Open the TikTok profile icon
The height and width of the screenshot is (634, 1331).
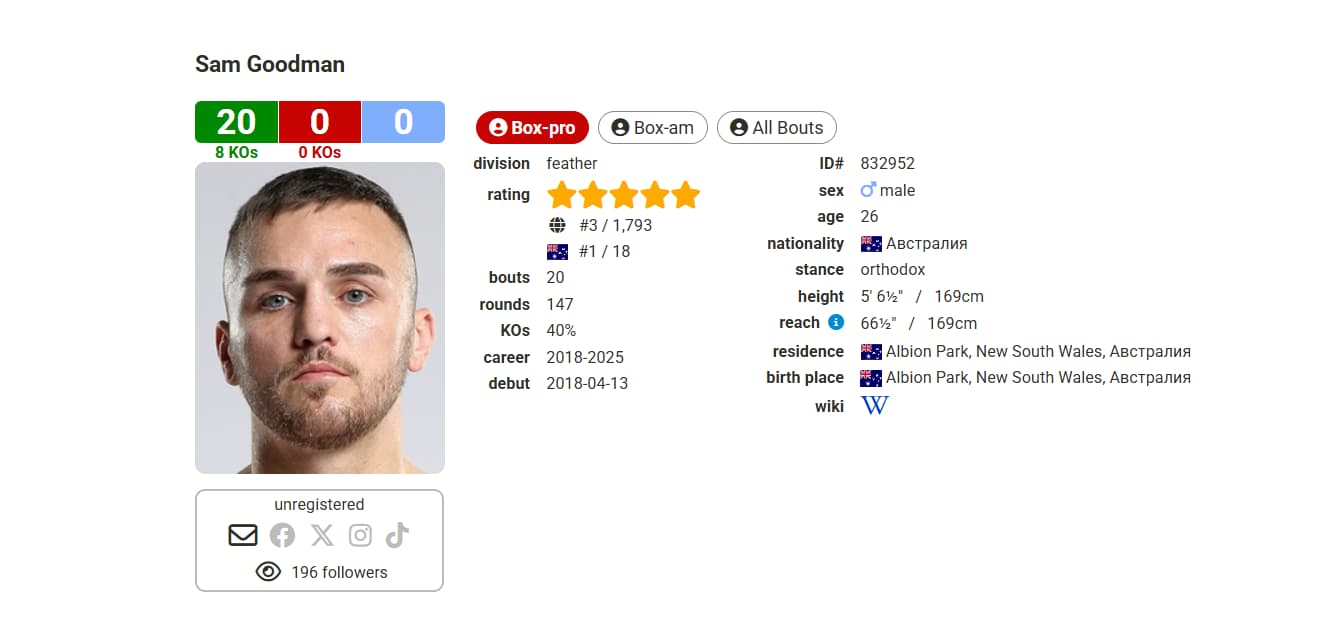point(397,536)
